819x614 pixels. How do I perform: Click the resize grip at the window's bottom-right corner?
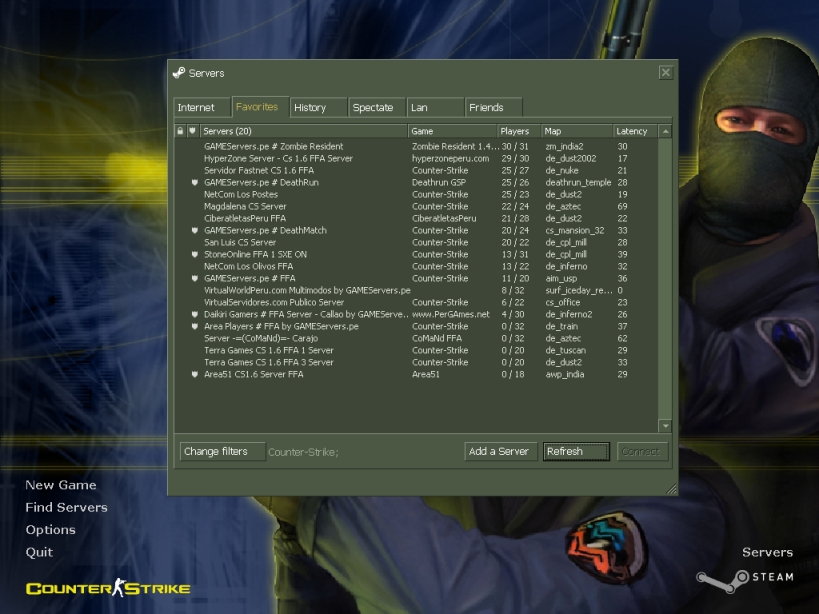point(673,488)
